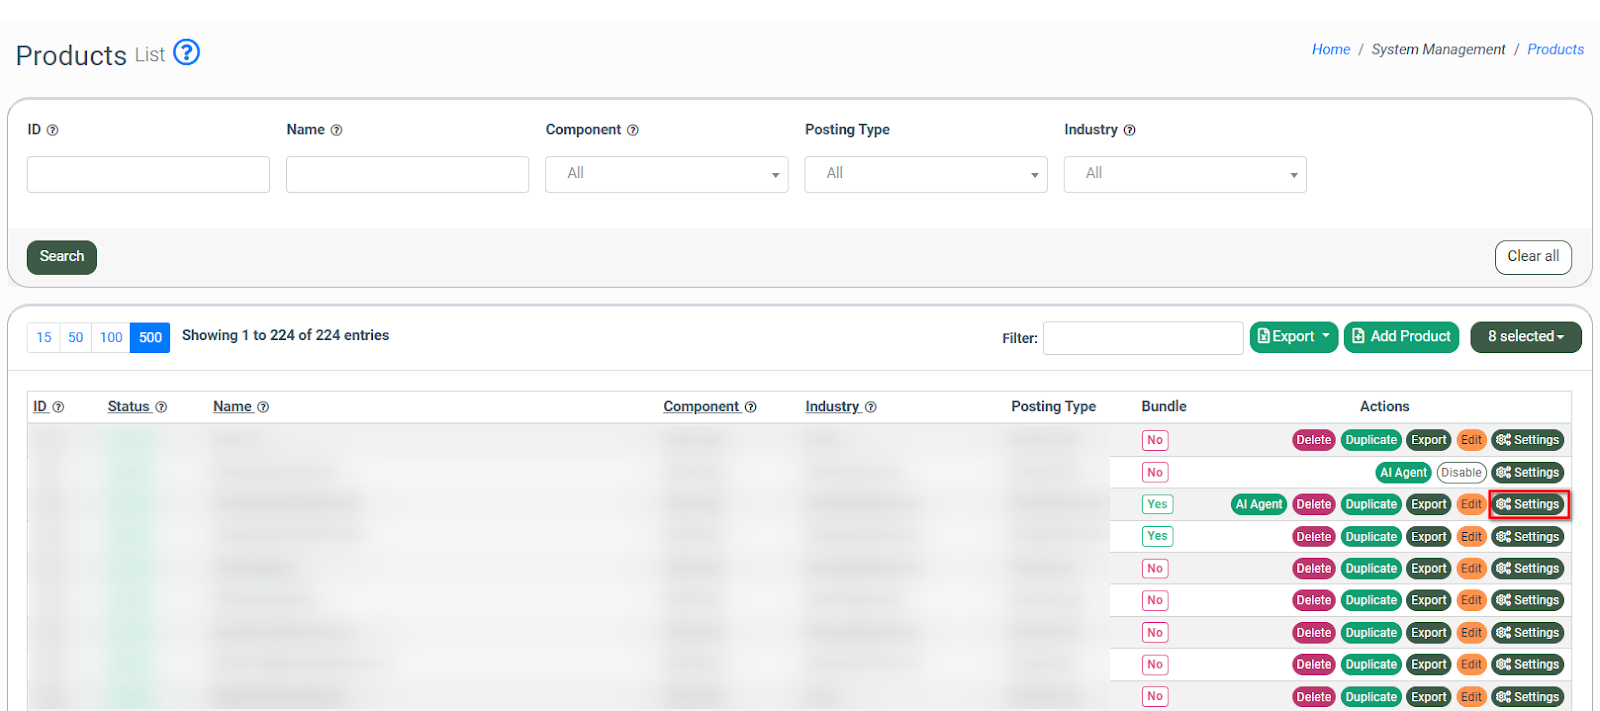Go to Home breadcrumb link
This screenshot has height=711, width=1600.
pos(1330,49)
